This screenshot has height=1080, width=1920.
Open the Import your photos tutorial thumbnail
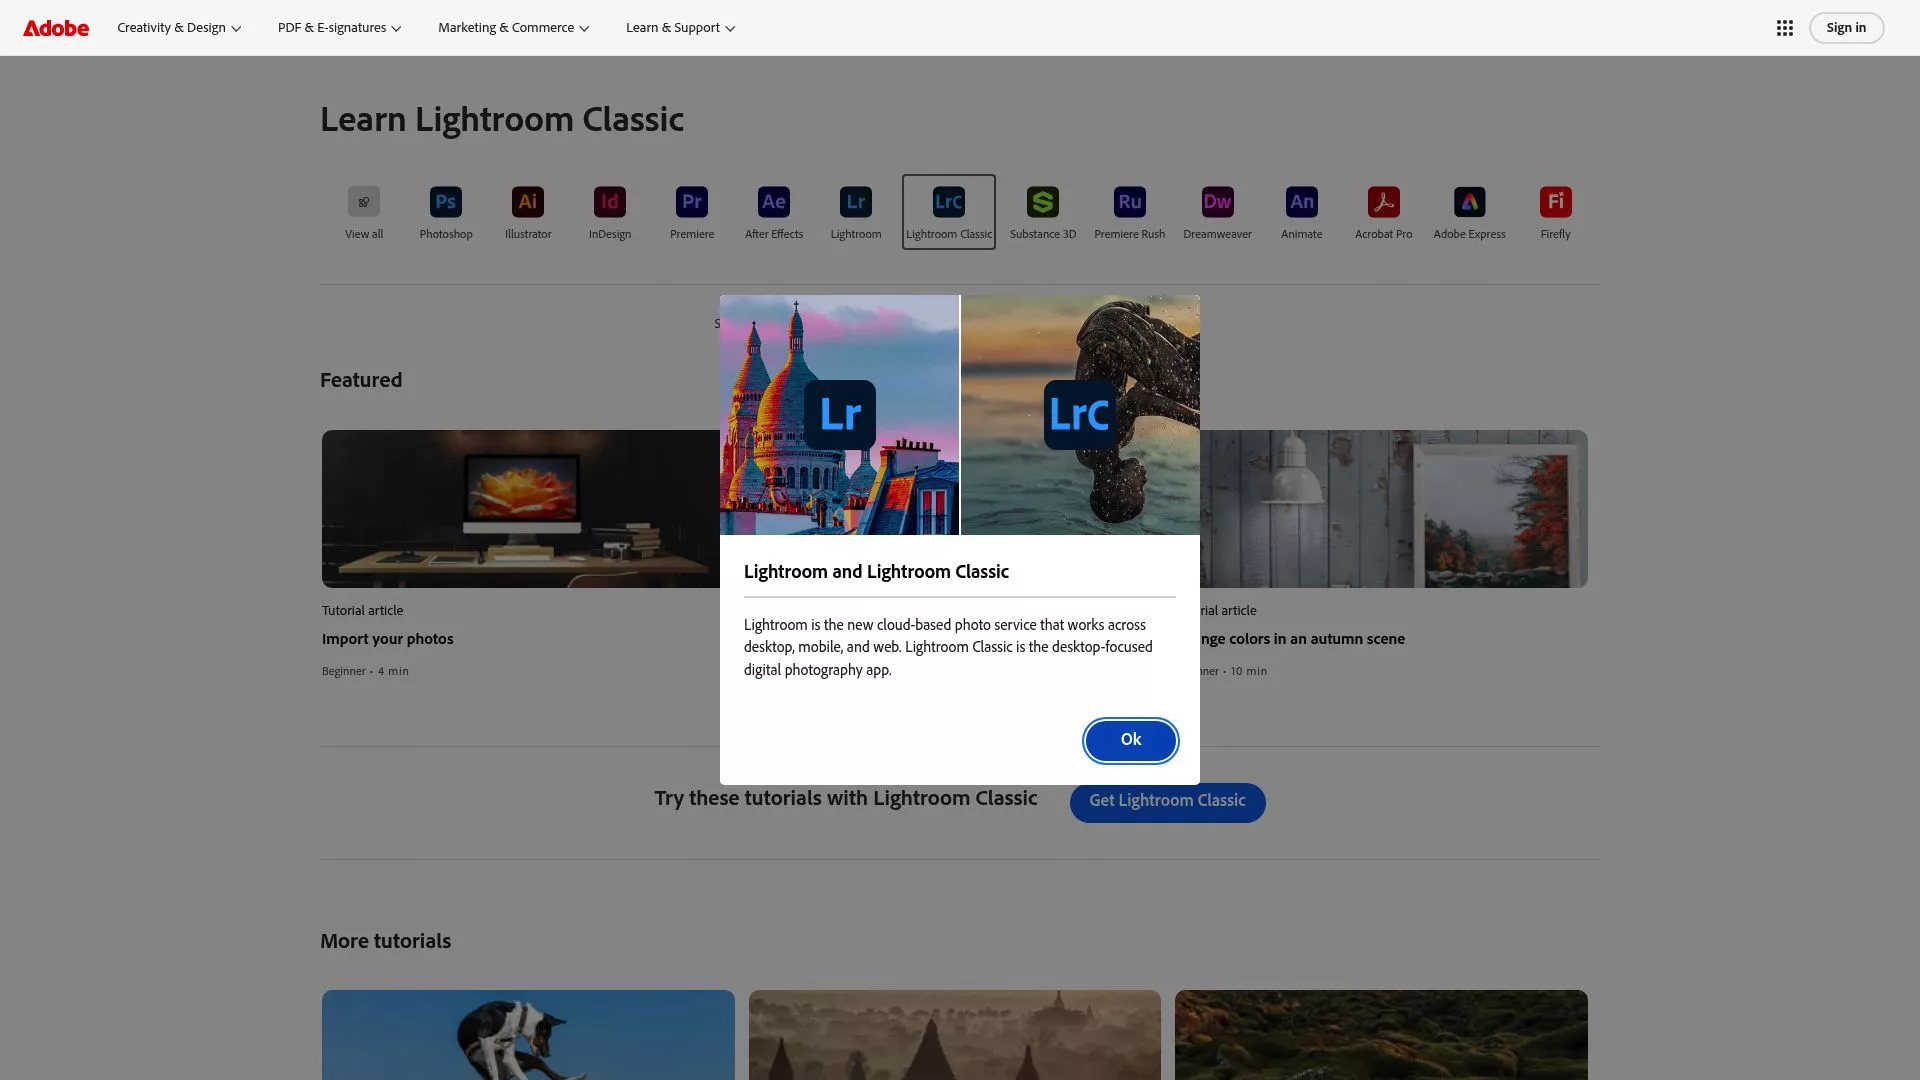pyautogui.click(x=521, y=508)
